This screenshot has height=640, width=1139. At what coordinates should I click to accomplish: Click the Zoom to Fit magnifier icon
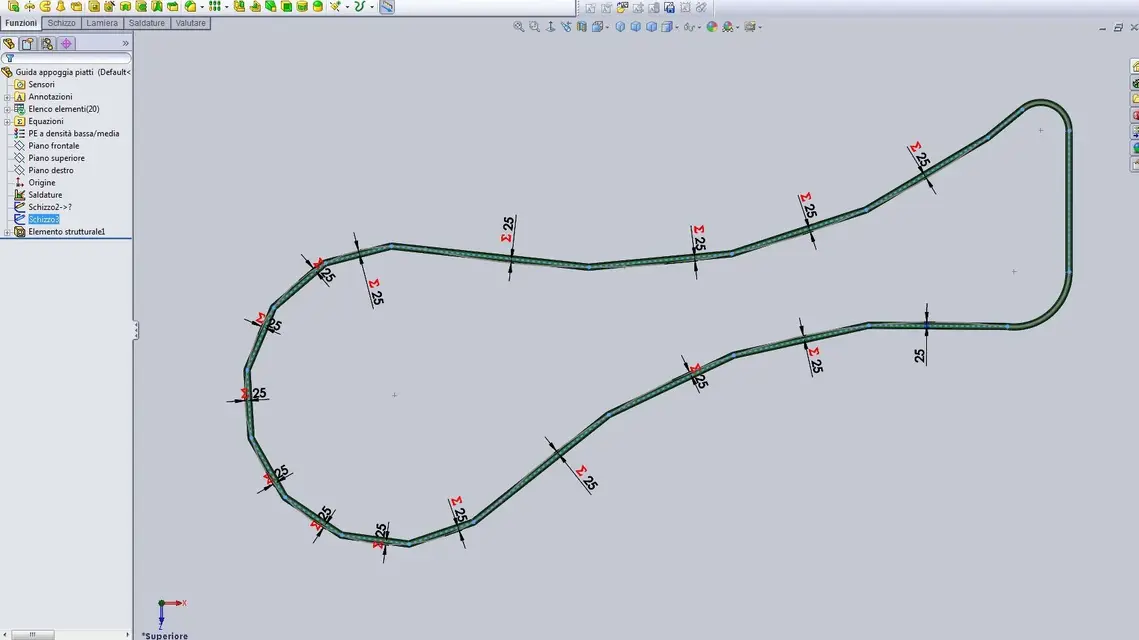click(519, 26)
